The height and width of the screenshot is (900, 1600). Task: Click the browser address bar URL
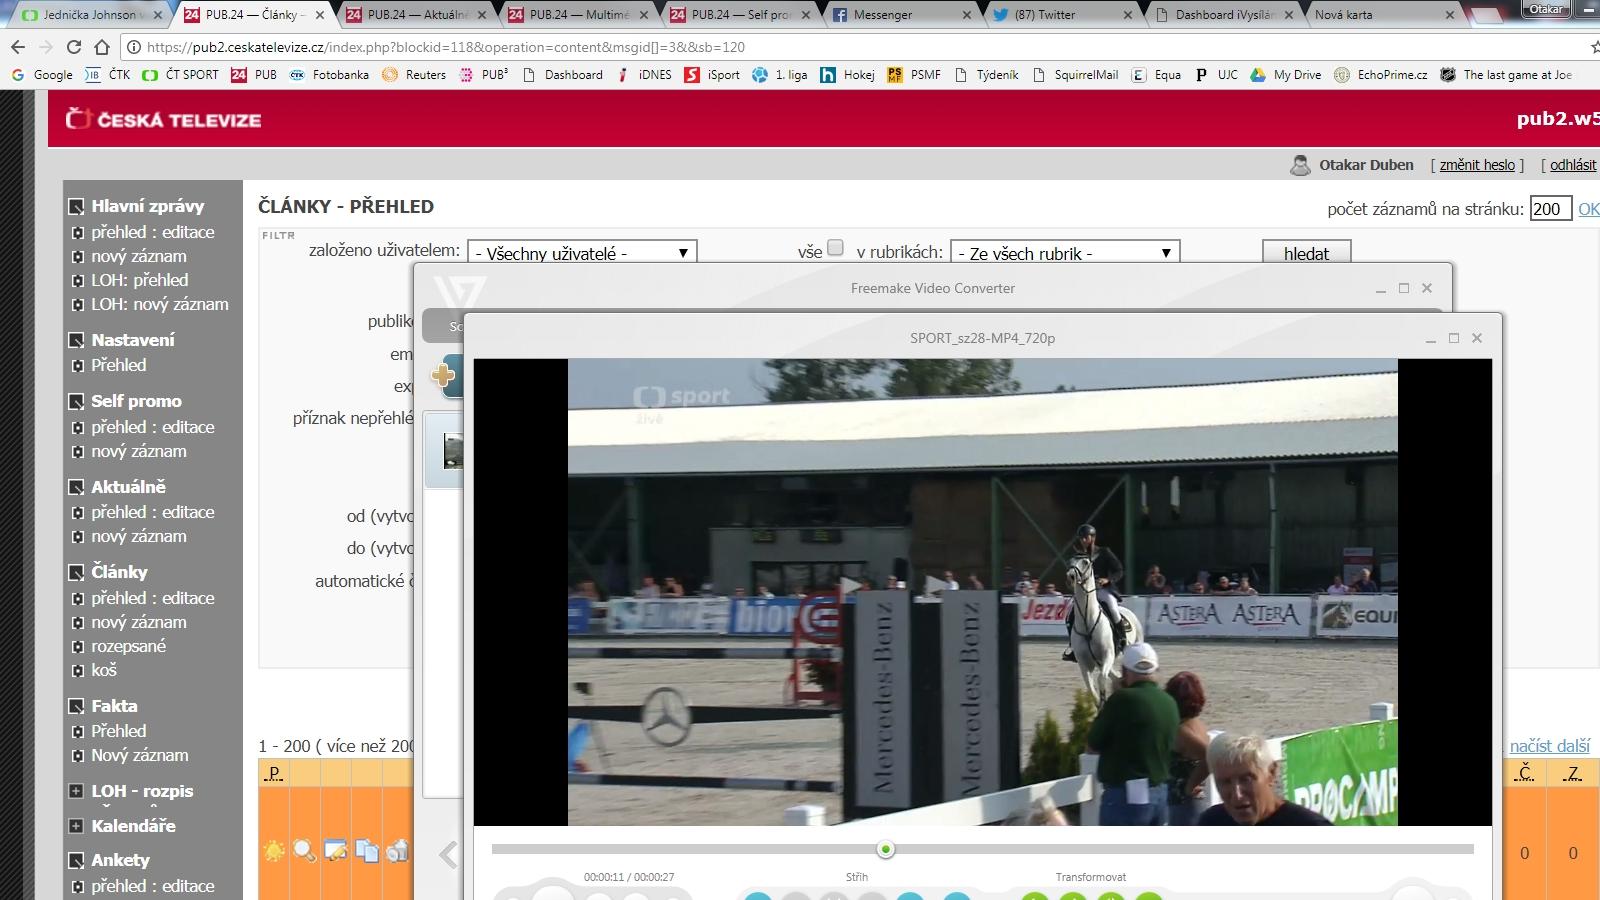446,47
